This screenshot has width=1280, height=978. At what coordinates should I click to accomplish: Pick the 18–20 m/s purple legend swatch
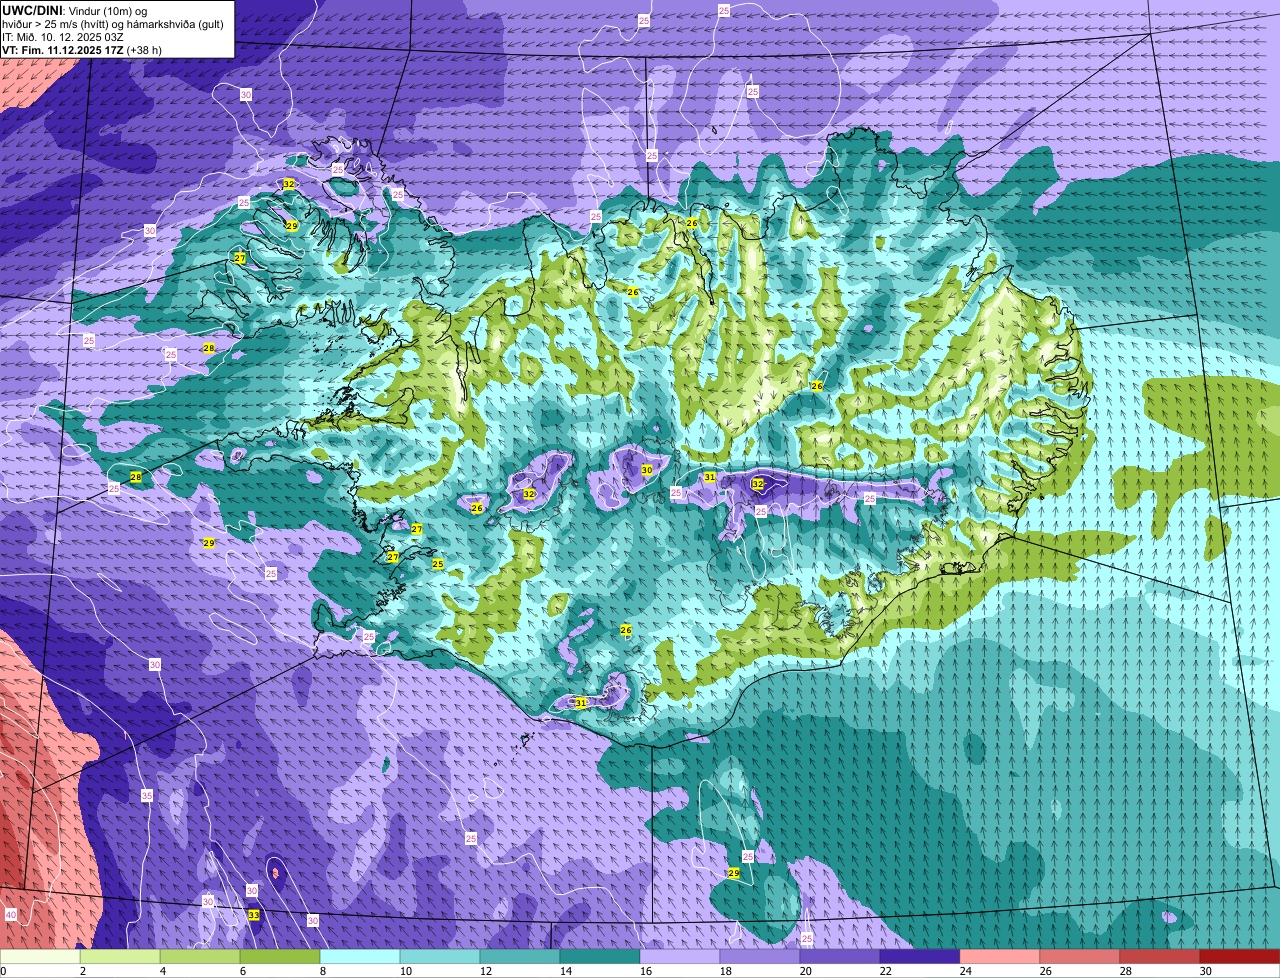(x=760, y=956)
